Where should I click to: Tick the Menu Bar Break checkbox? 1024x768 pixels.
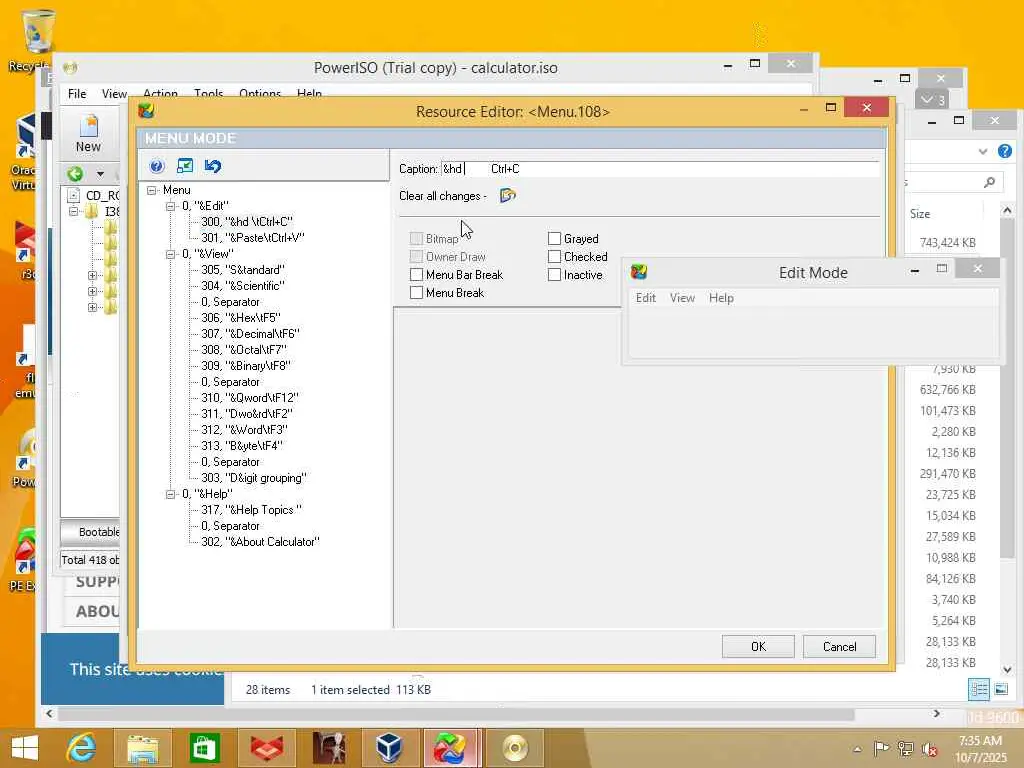tap(416, 274)
